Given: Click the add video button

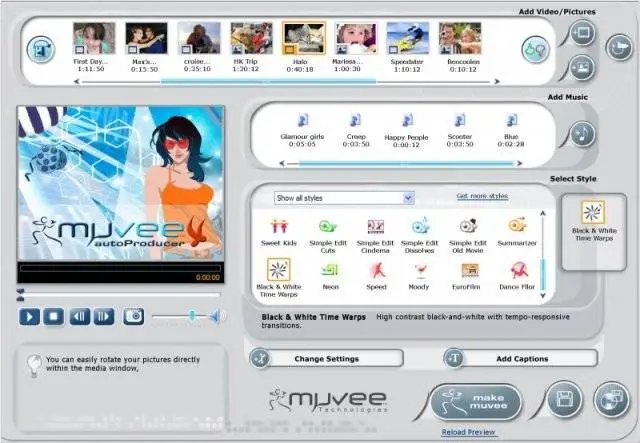Looking at the screenshot, I should click(x=582, y=33).
